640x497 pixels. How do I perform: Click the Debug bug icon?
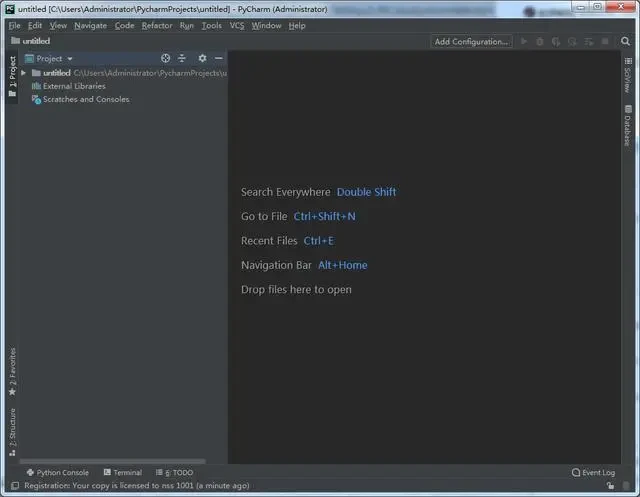tap(540, 41)
